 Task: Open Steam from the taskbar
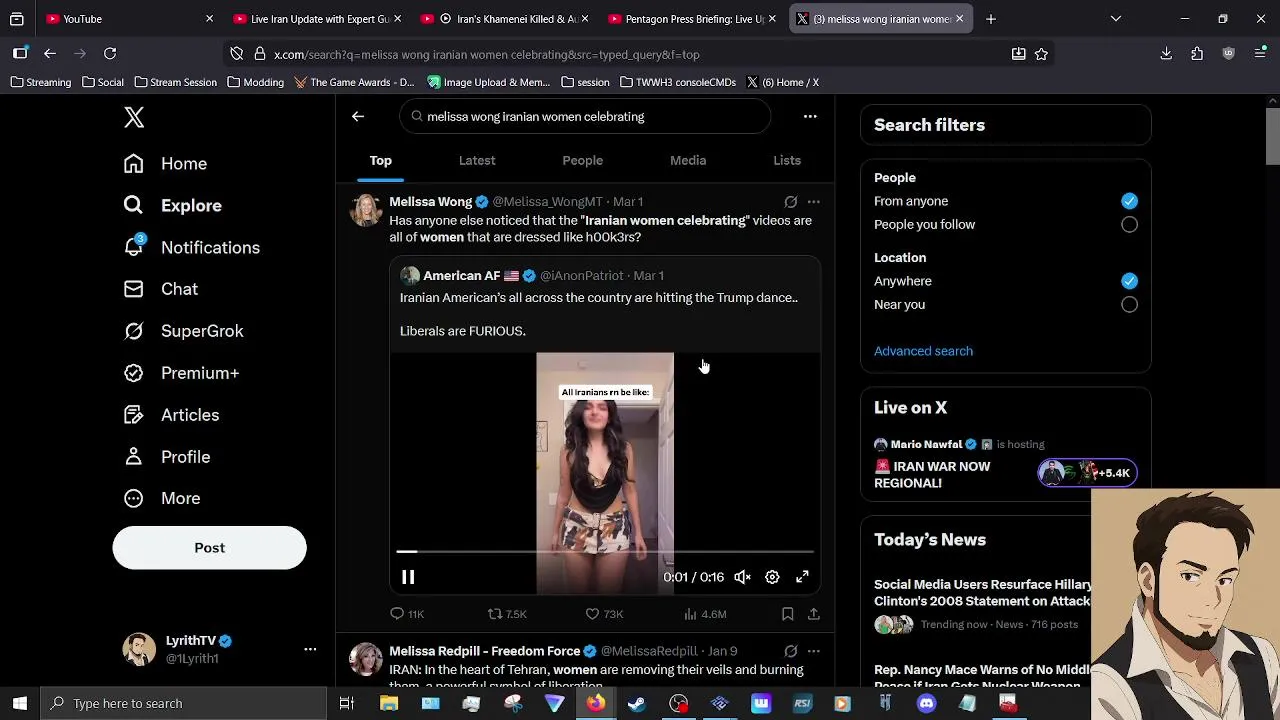636,704
